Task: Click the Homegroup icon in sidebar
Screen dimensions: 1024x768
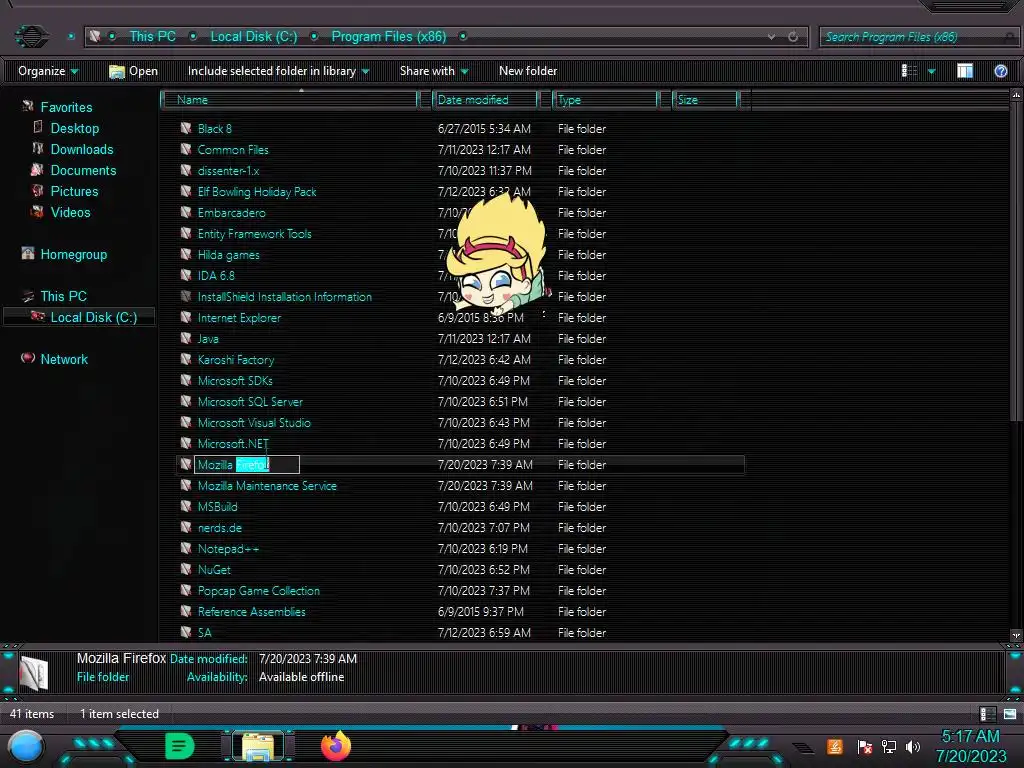Action: tap(27, 253)
